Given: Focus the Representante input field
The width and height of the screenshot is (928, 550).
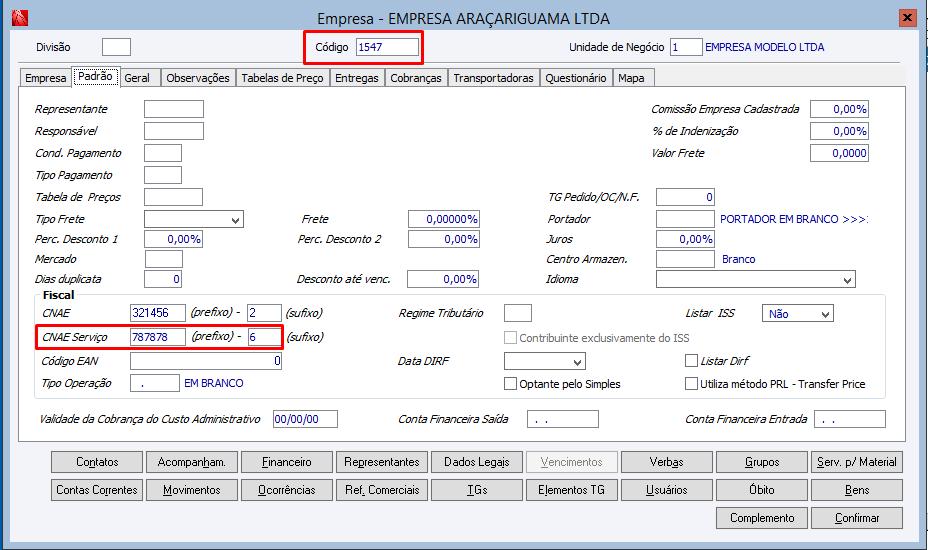Looking at the screenshot, I should 174,109.
